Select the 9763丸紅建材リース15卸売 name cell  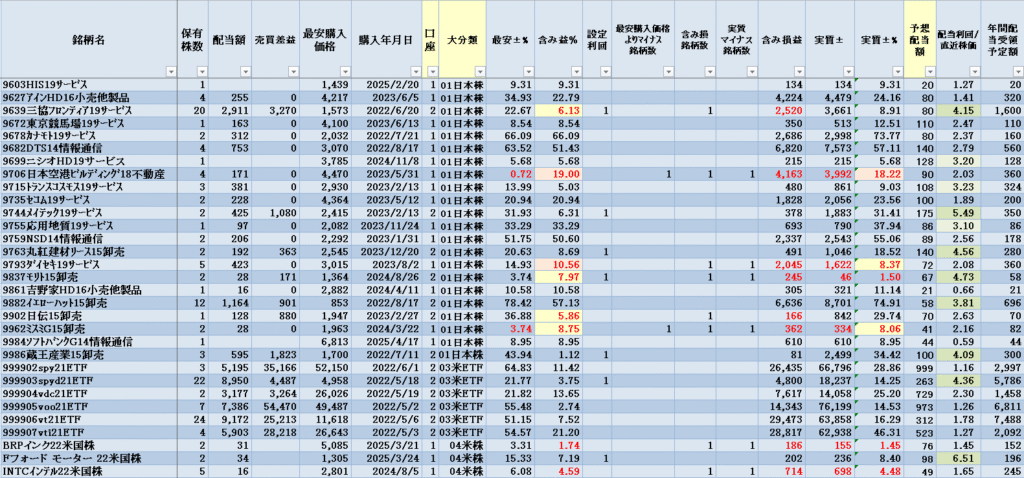[89, 251]
